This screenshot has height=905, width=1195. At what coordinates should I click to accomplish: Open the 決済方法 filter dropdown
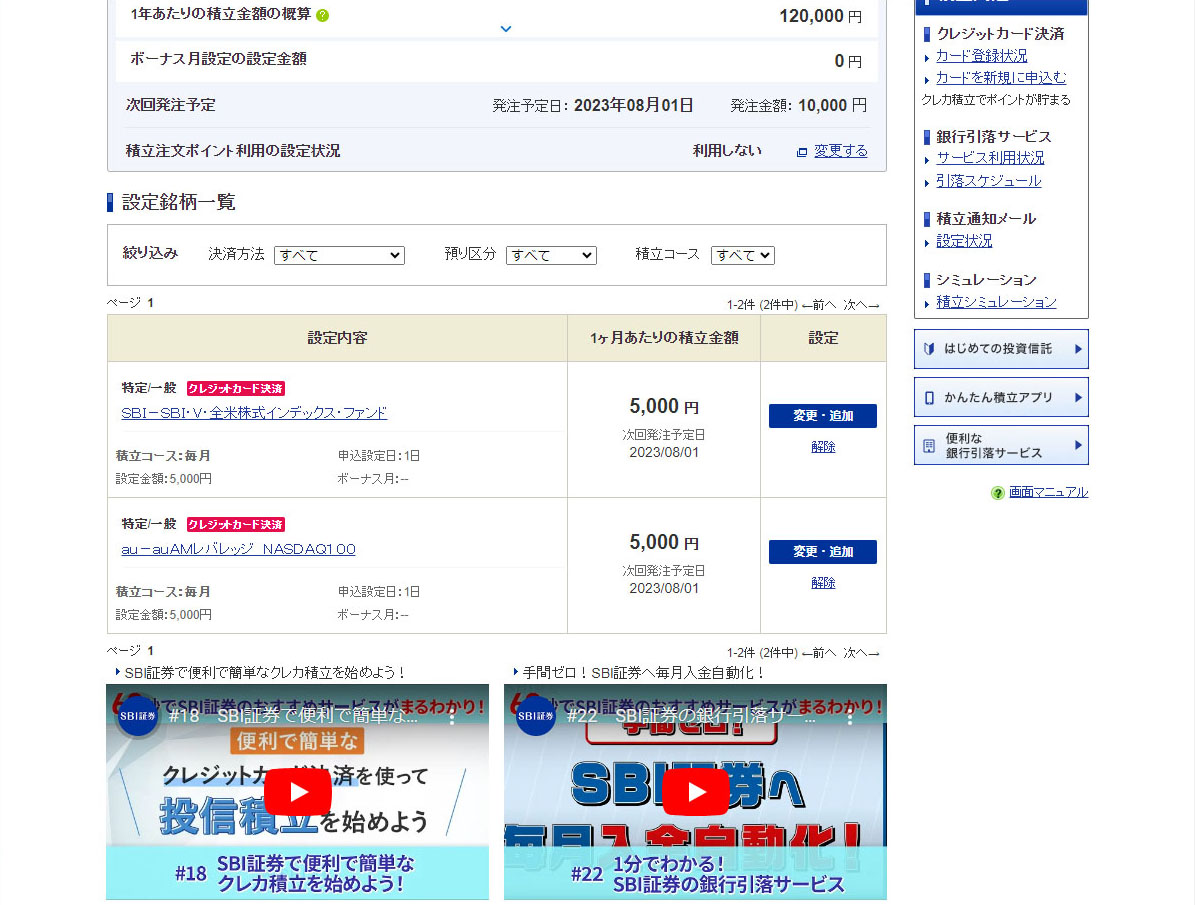339,255
